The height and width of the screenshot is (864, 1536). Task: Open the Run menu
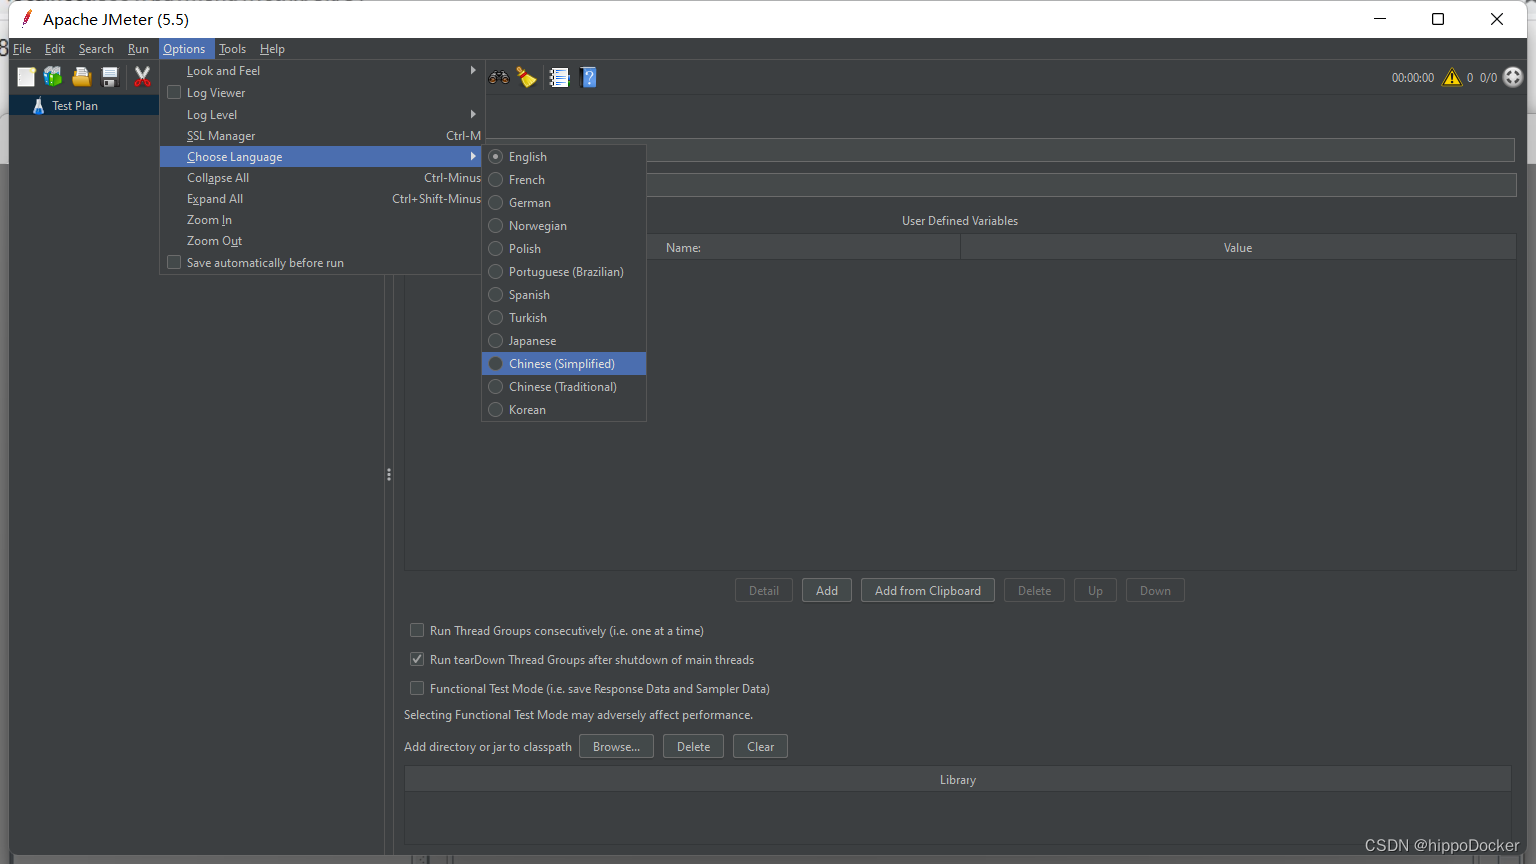138,49
